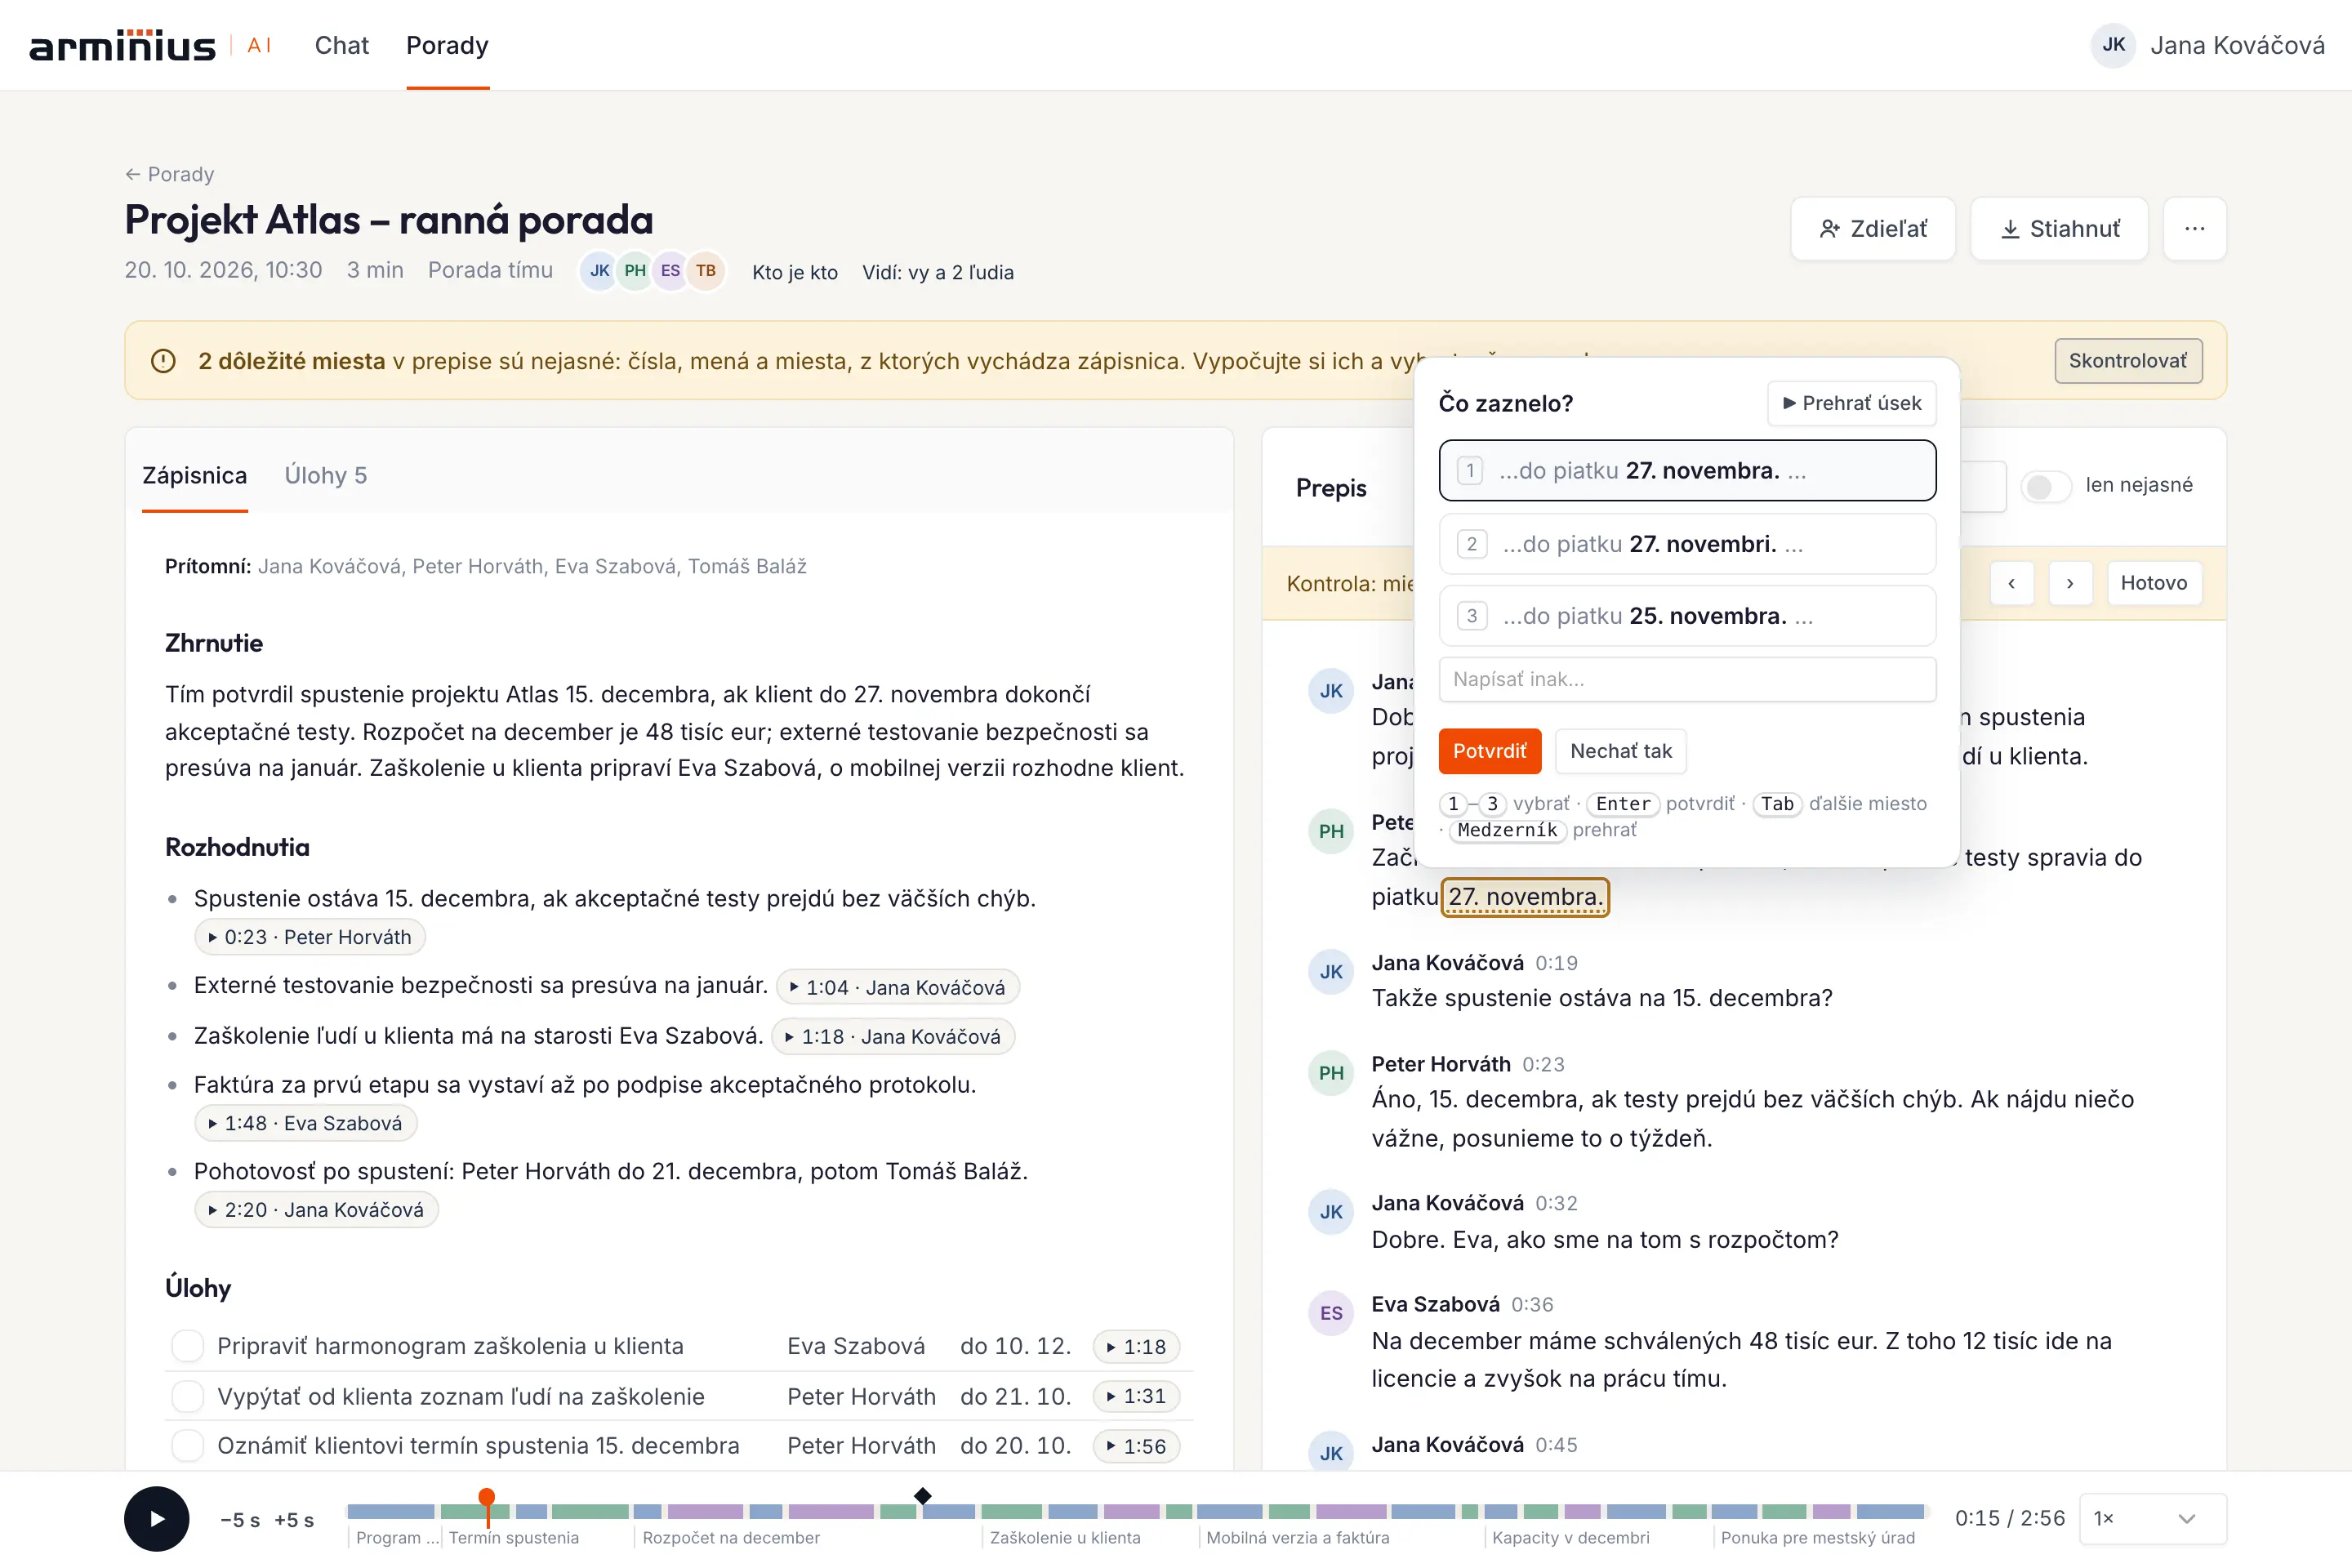2352x1568 pixels.
Task: Open the 1× playback speed dropdown
Action: click(2152, 1518)
